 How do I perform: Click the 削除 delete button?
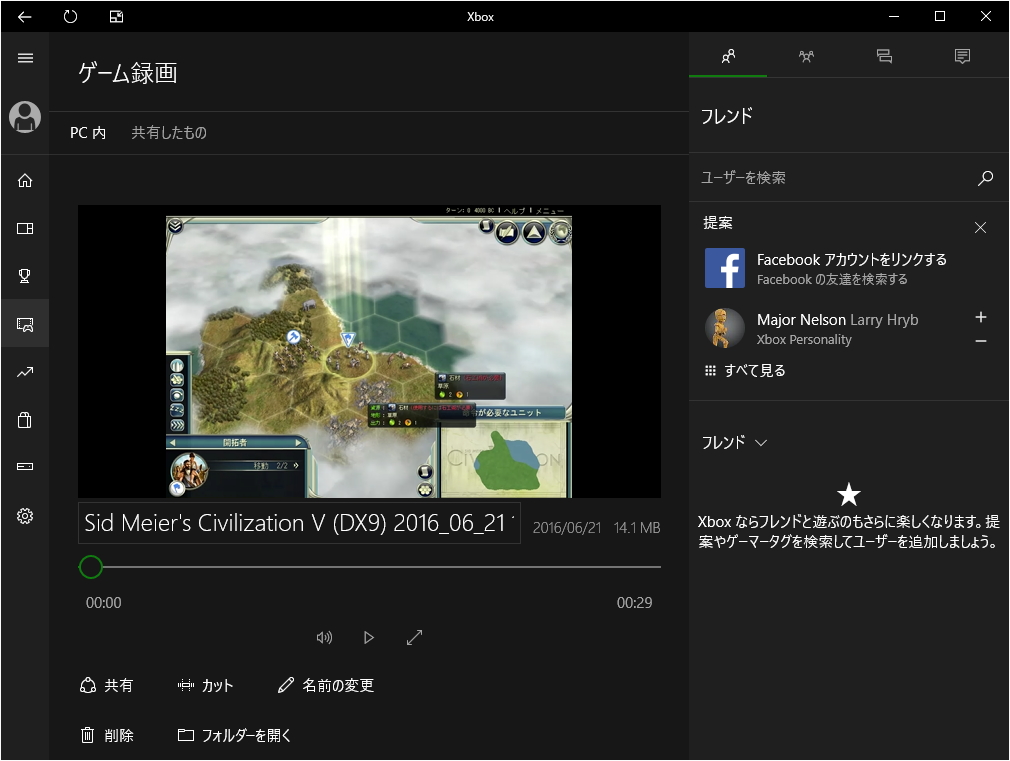pos(106,735)
